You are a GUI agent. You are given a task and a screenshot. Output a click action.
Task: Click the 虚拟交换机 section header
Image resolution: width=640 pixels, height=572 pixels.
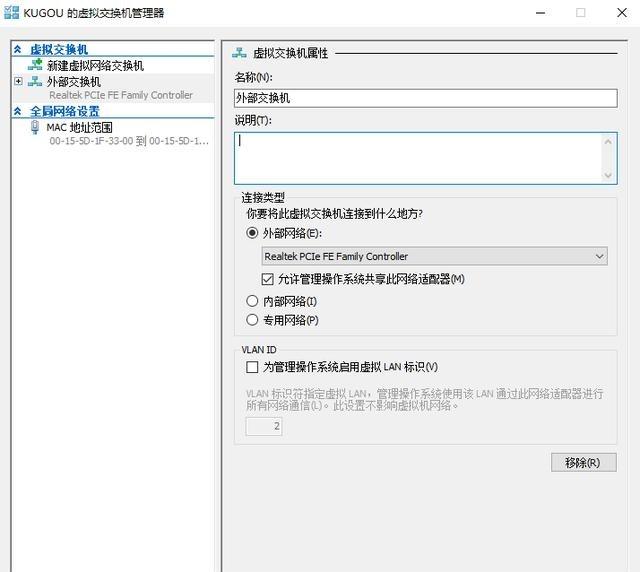click(x=59, y=49)
